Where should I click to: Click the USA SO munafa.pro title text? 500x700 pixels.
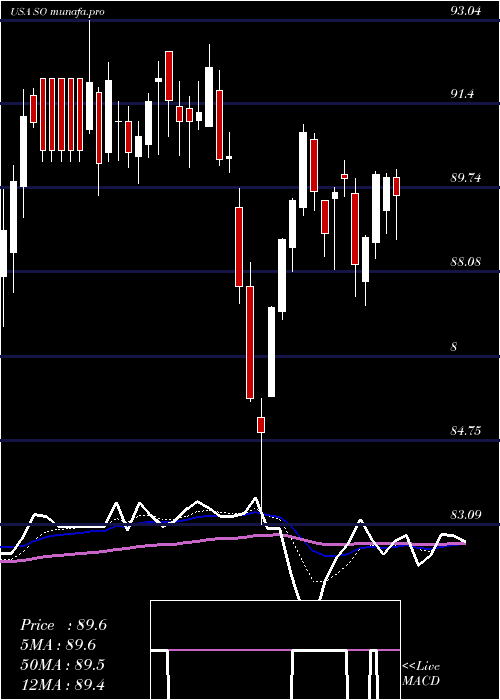(58, 12)
